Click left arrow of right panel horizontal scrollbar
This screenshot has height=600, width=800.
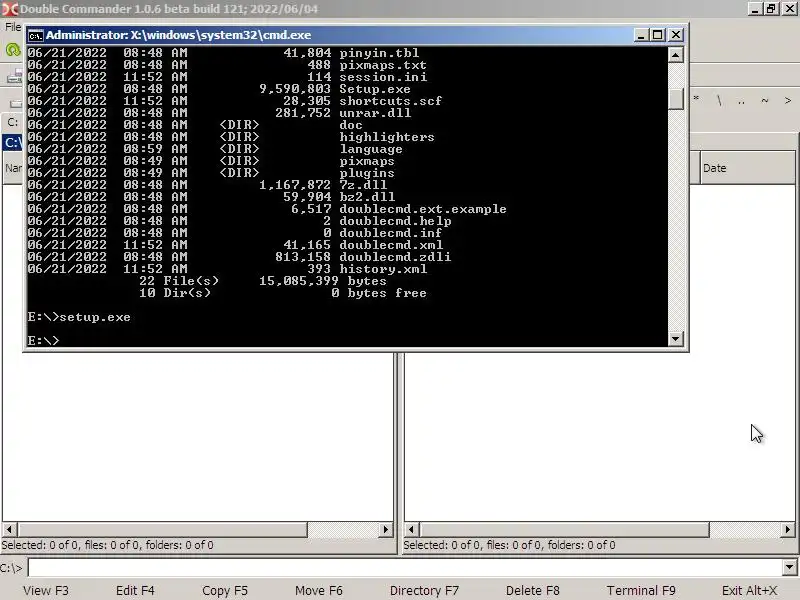tap(411, 530)
